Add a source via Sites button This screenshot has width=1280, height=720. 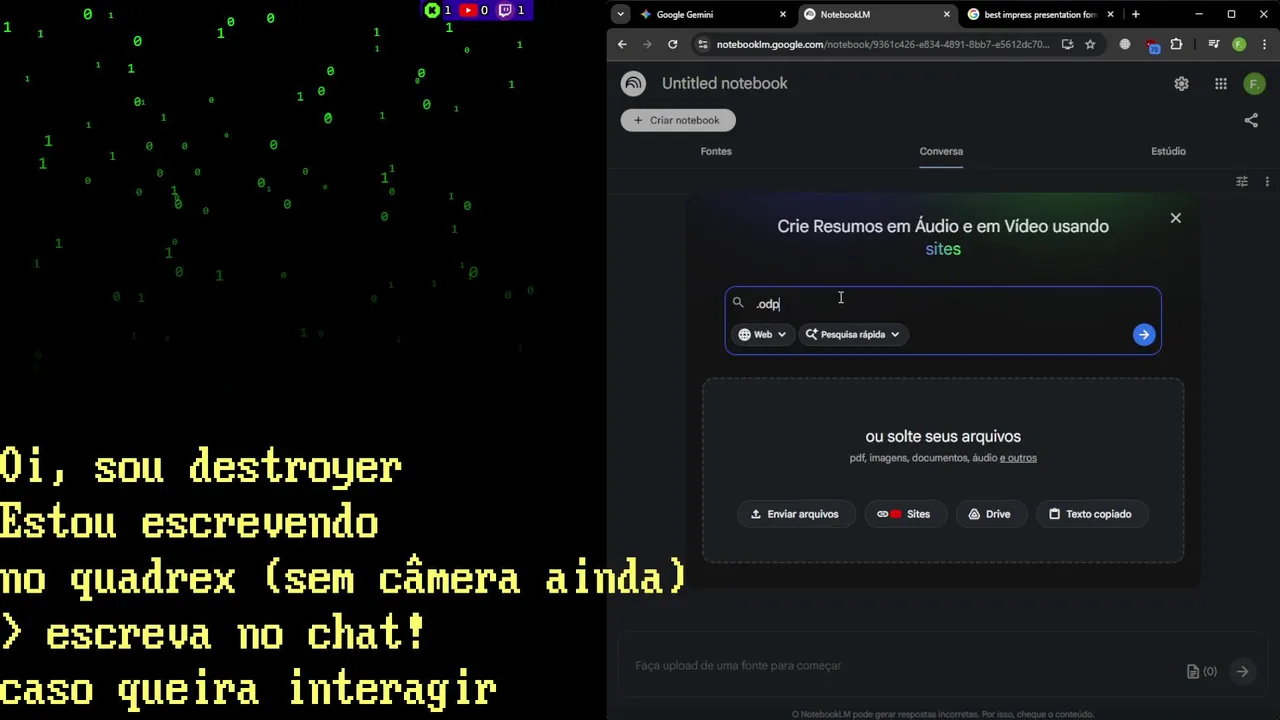point(904,514)
